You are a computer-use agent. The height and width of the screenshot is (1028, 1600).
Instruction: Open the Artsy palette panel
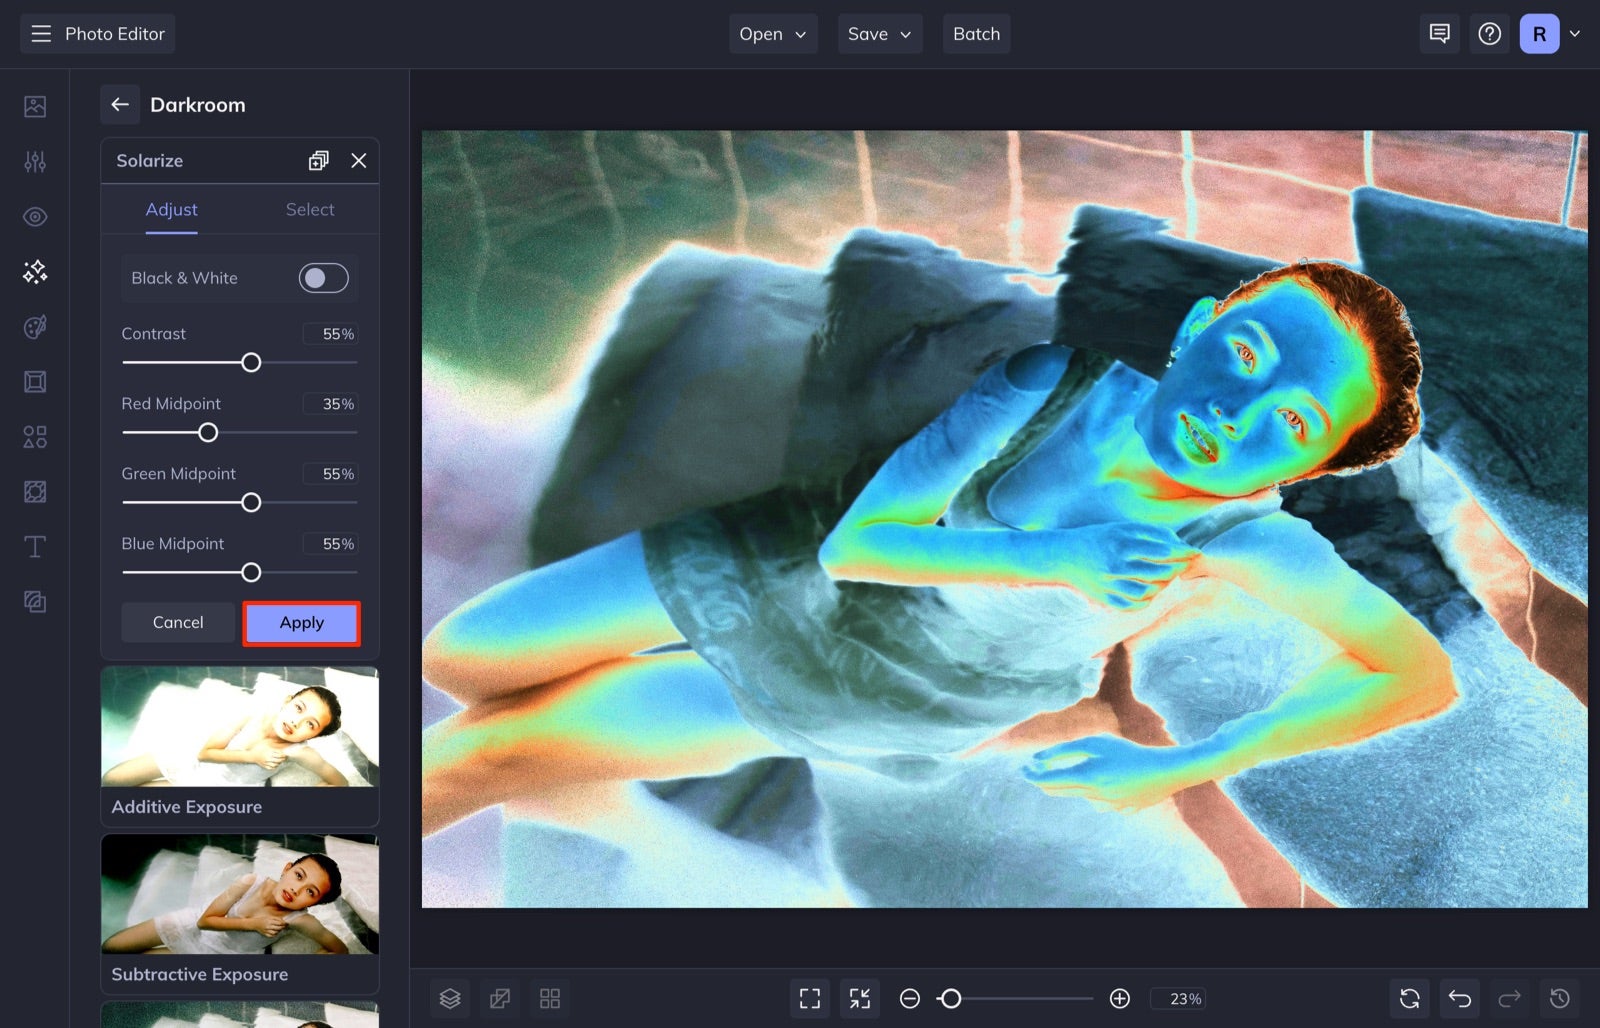pos(34,327)
